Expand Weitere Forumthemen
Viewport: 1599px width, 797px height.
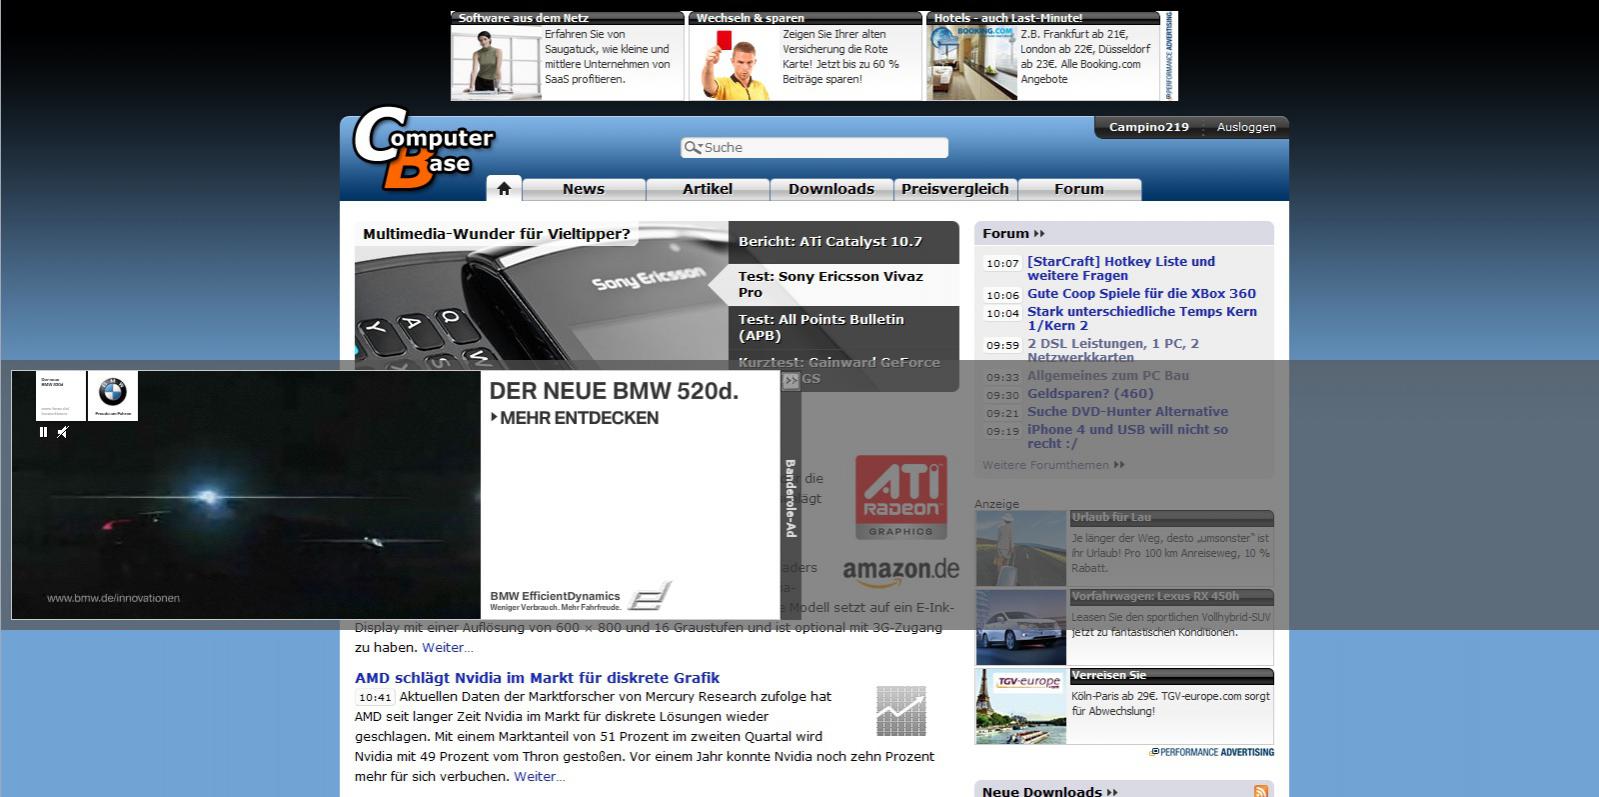coord(1053,465)
